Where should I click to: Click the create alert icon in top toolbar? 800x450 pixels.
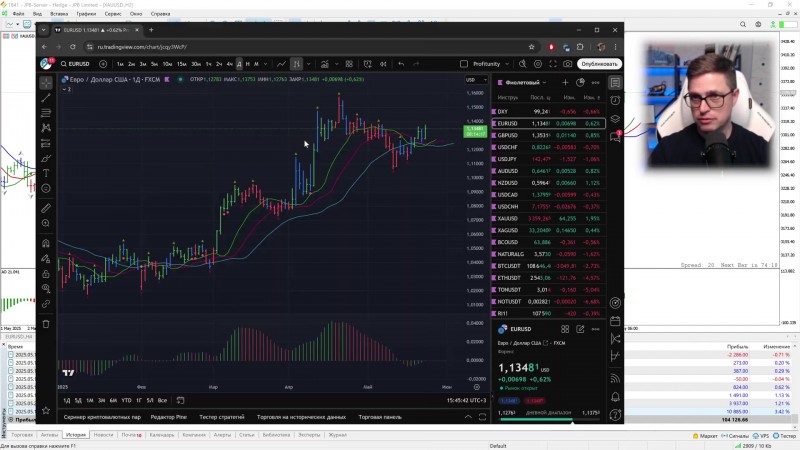click(x=367, y=64)
